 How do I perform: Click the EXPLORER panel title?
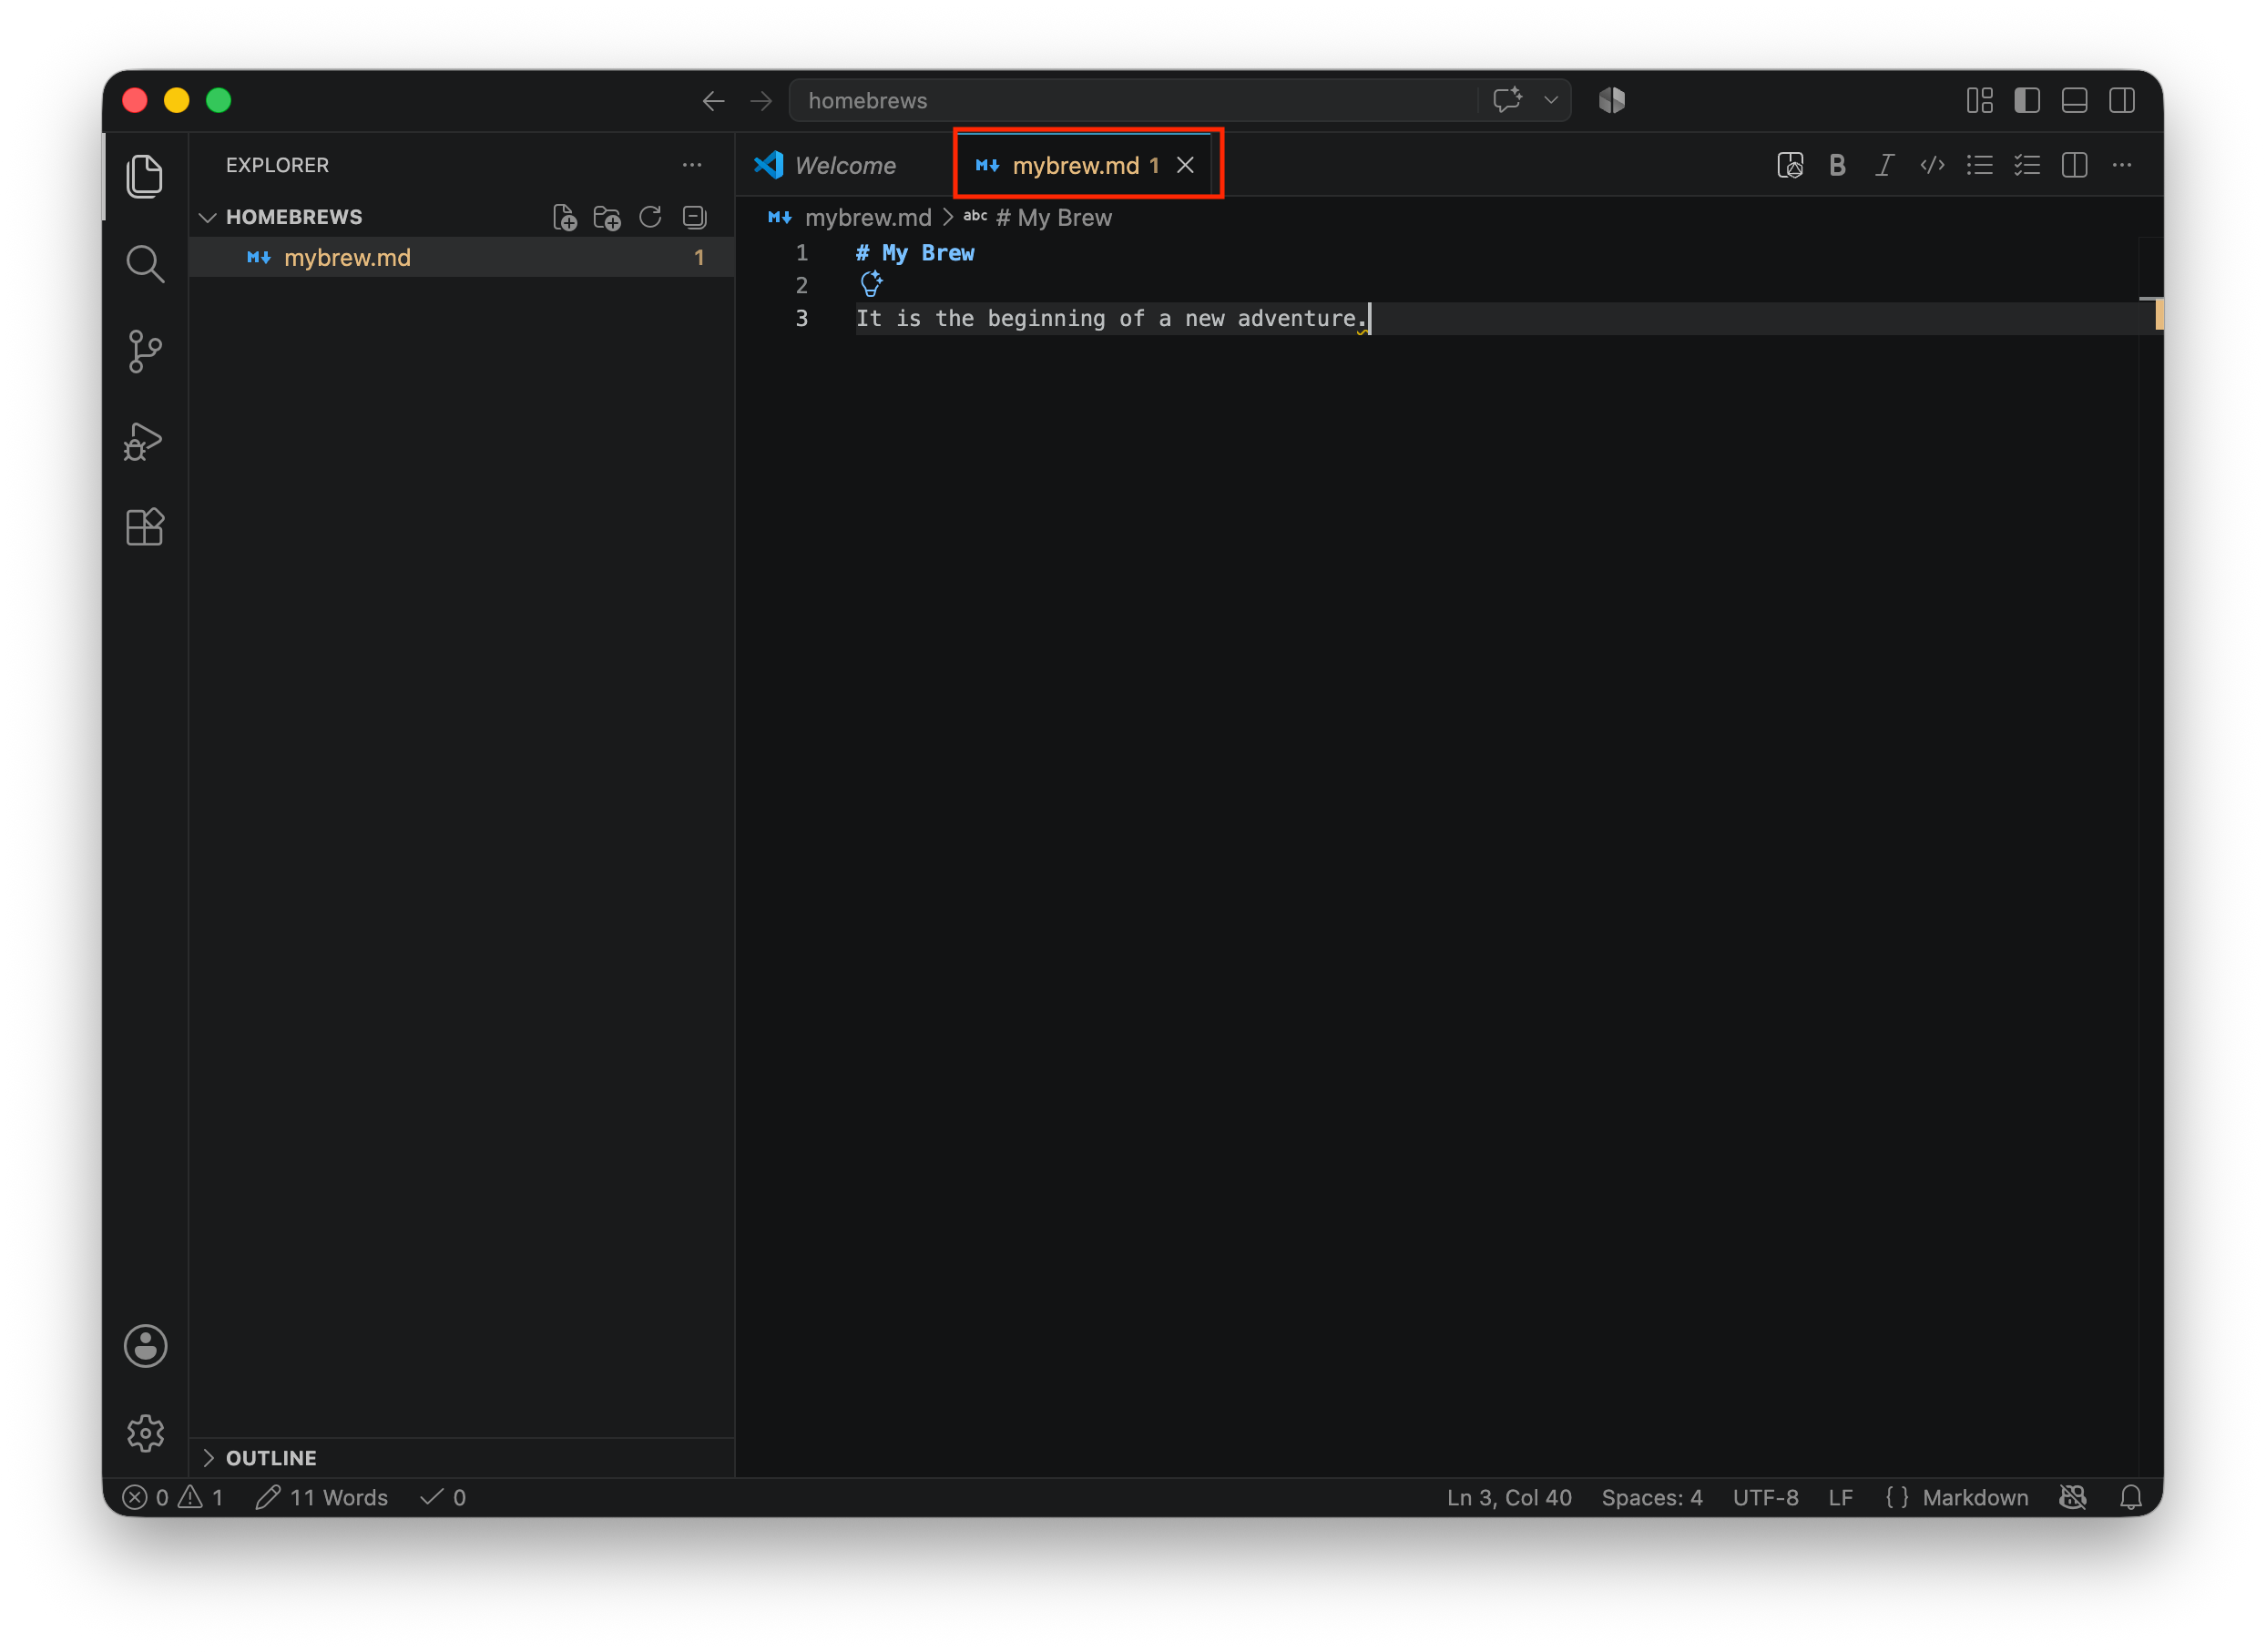pos(277,165)
